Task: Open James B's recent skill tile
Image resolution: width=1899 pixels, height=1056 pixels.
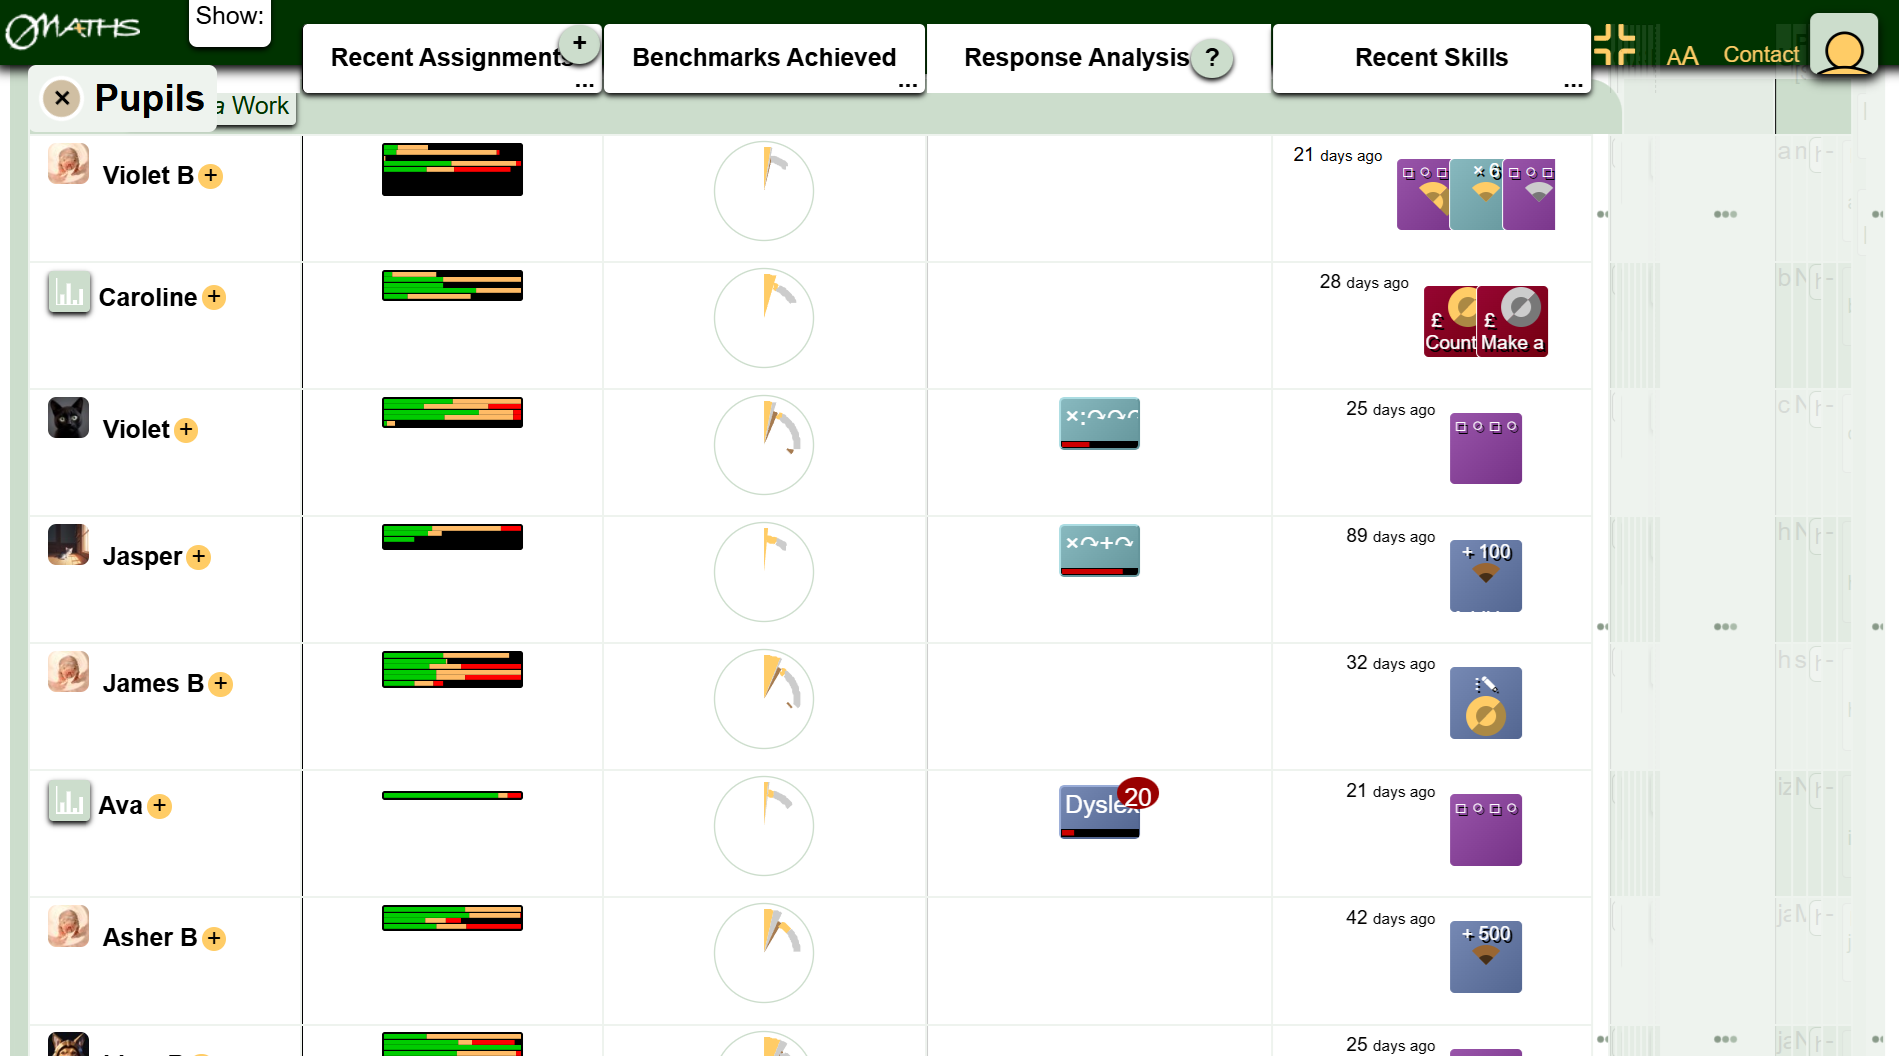Action: click(x=1485, y=703)
